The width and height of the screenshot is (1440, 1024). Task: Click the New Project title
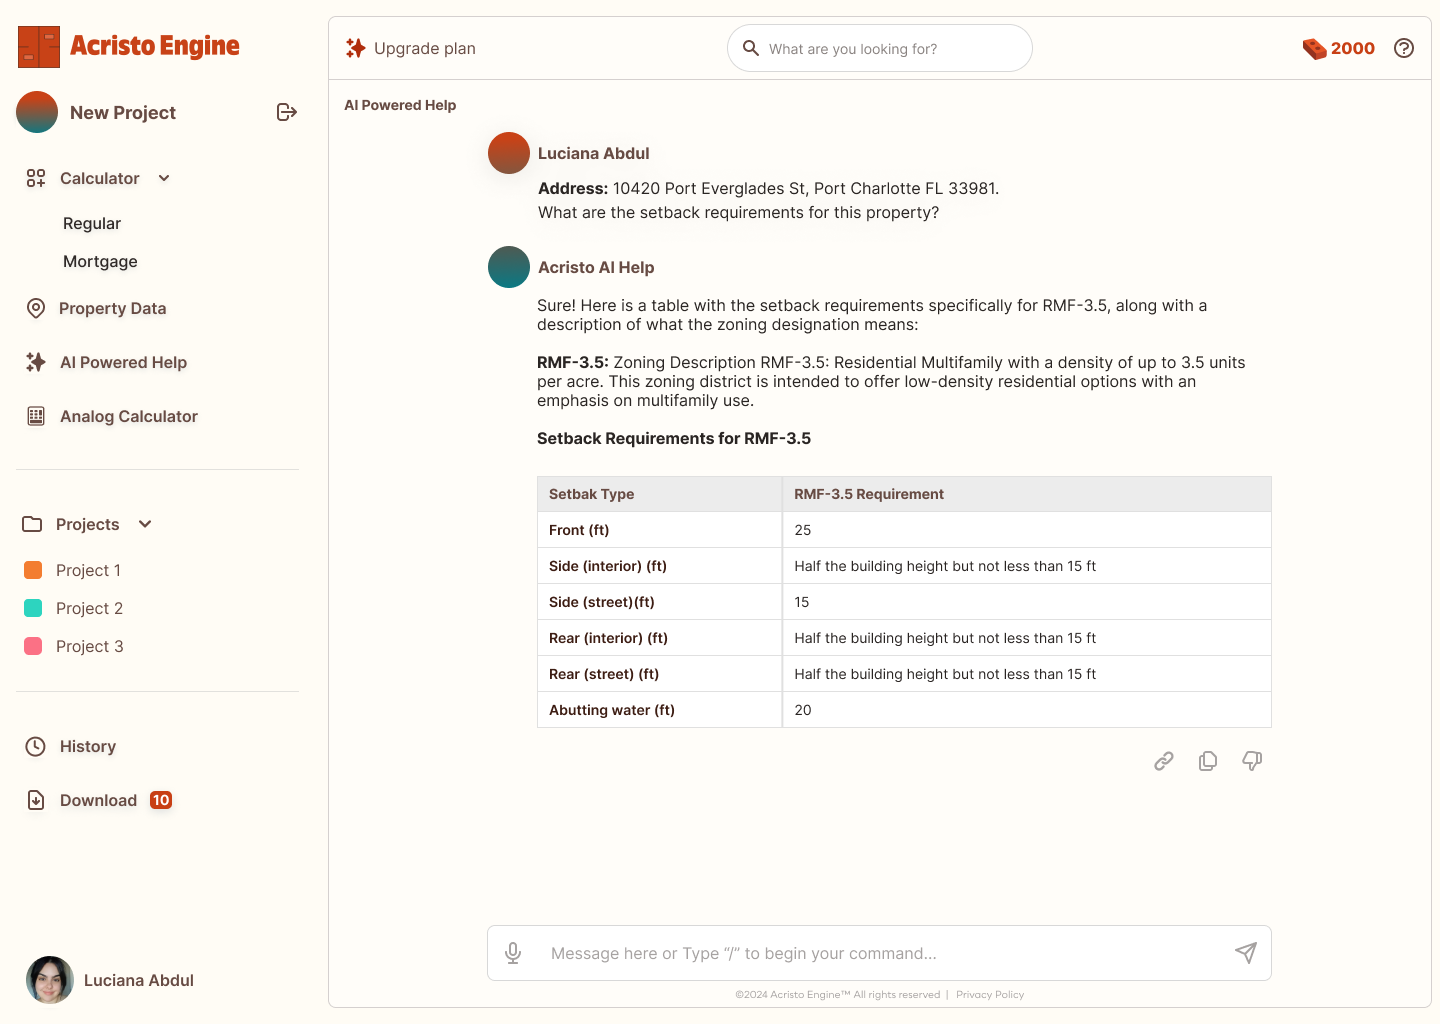(x=123, y=113)
